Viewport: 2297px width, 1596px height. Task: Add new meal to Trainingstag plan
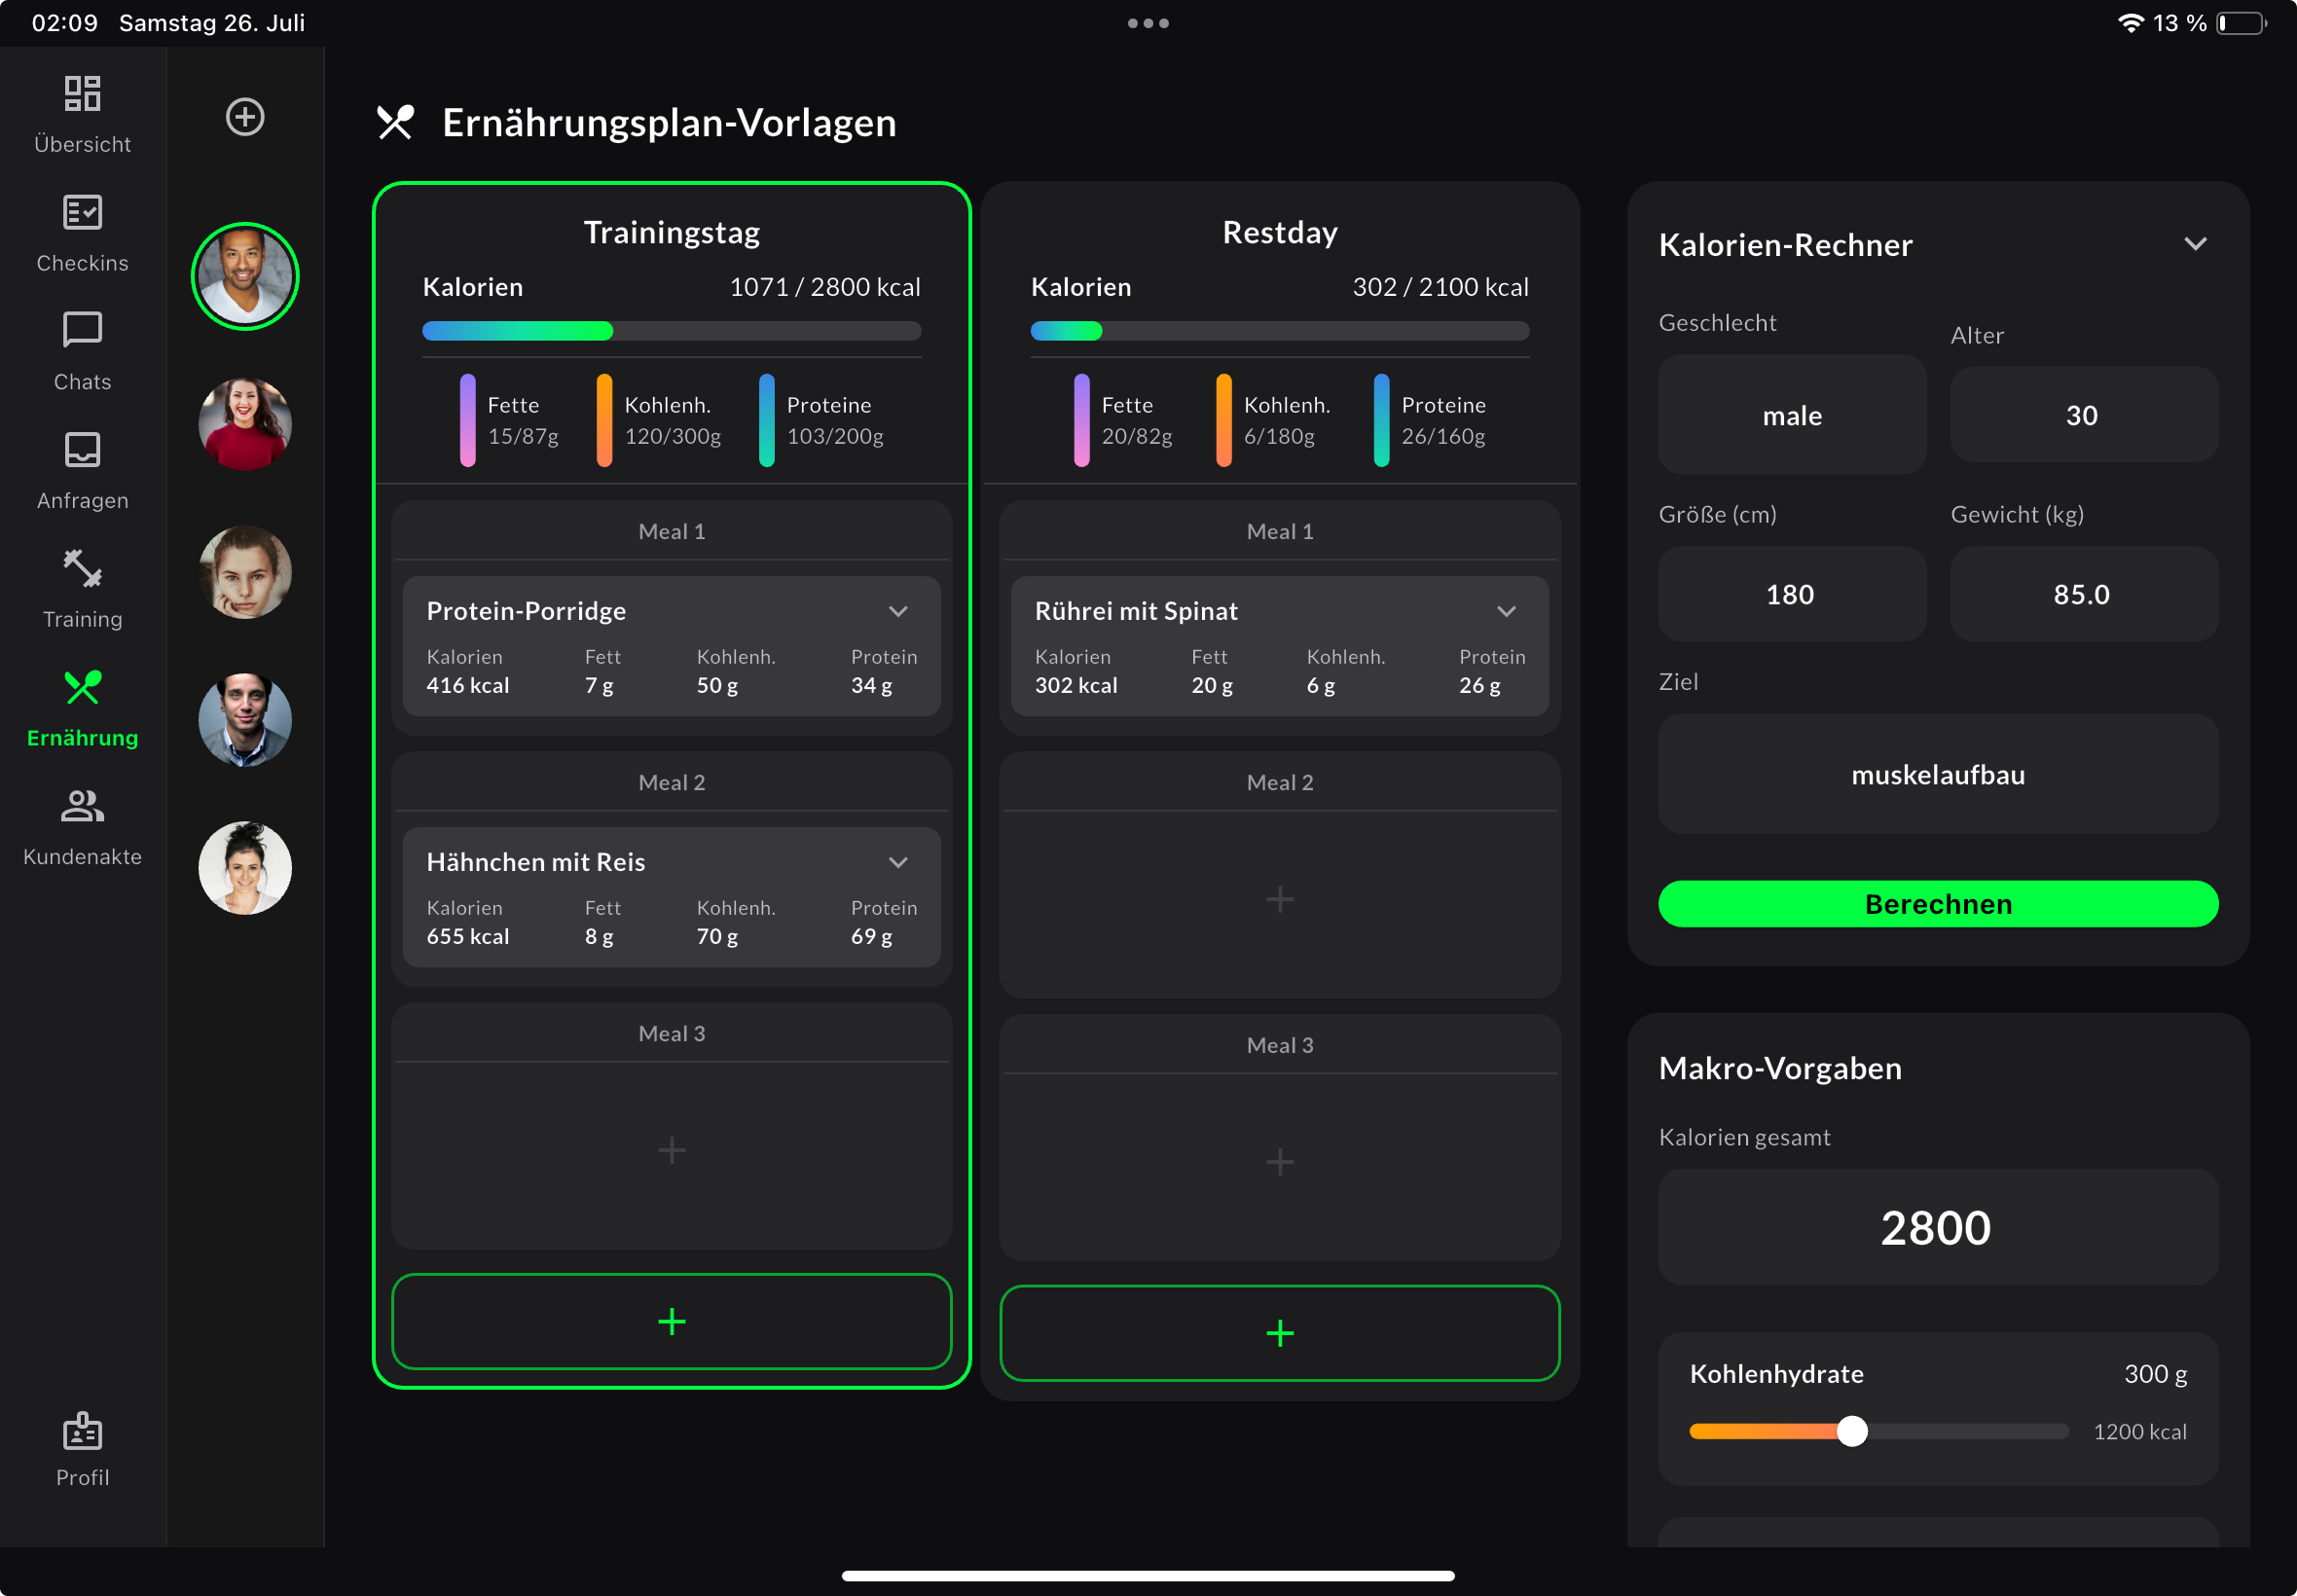click(x=671, y=1321)
